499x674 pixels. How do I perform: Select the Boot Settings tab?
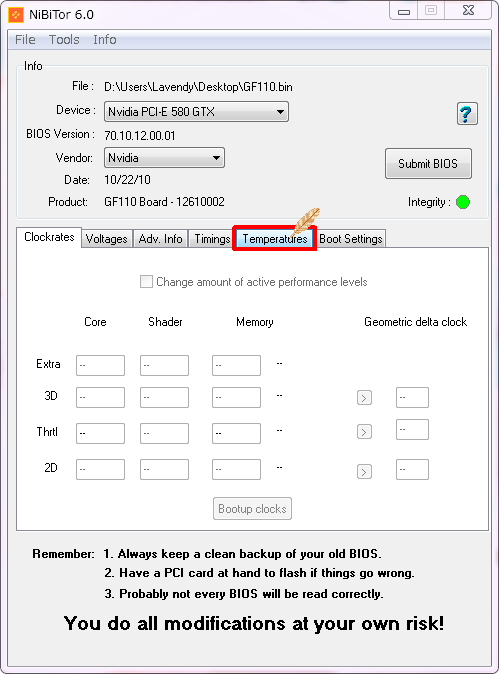[351, 239]
